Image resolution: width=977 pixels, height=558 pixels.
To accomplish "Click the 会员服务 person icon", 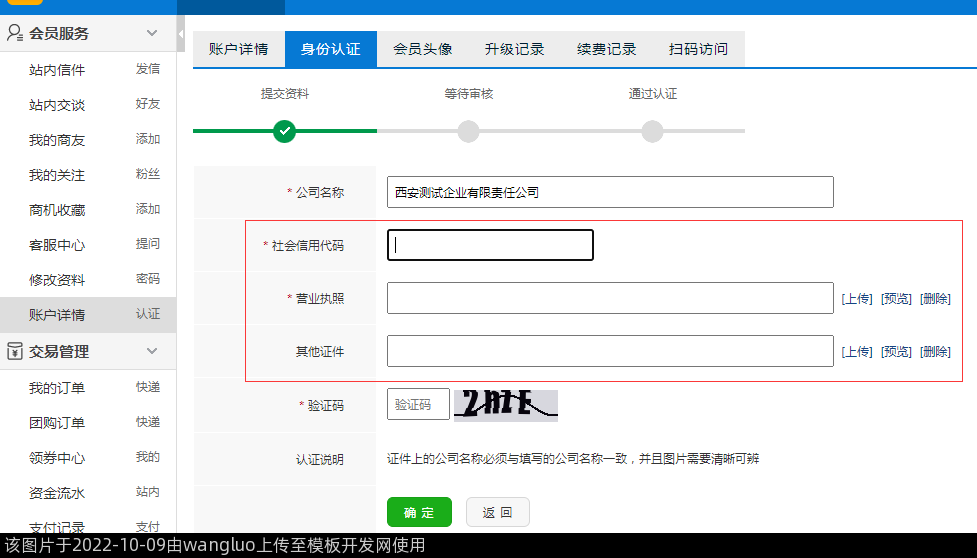I will coord(15,33).
